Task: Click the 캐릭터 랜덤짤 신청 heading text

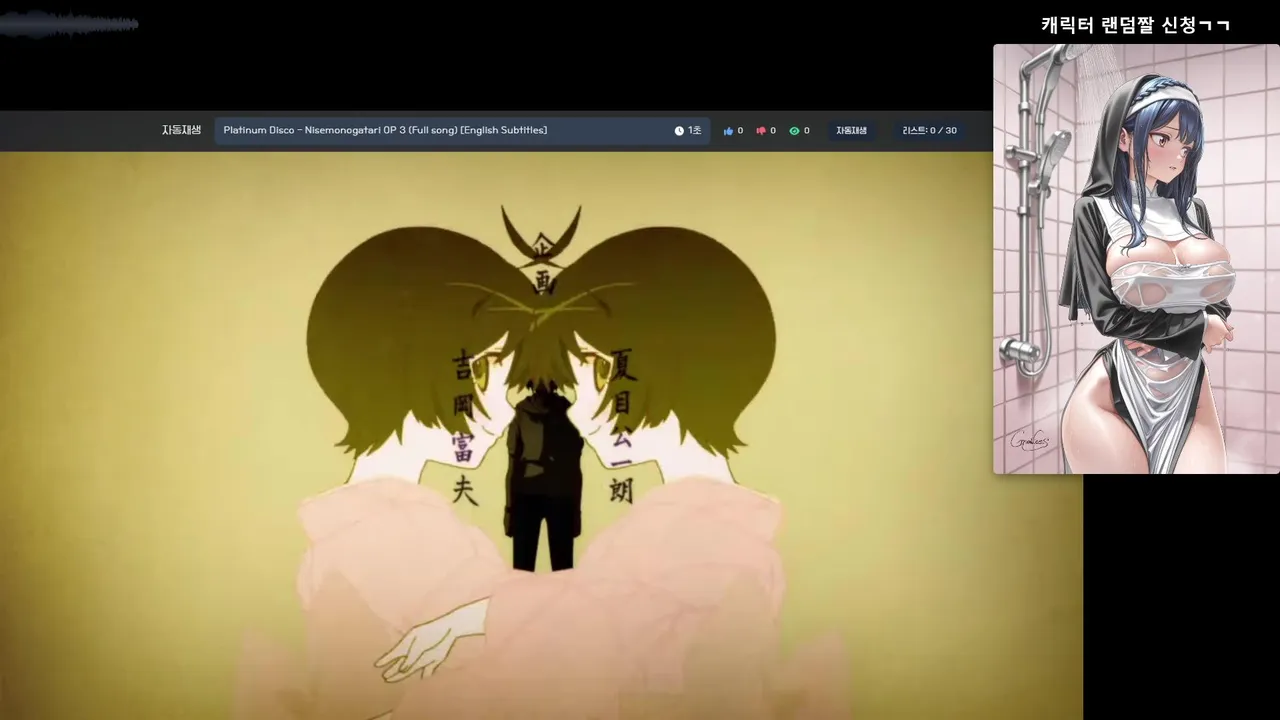Action: [1135, 25]
